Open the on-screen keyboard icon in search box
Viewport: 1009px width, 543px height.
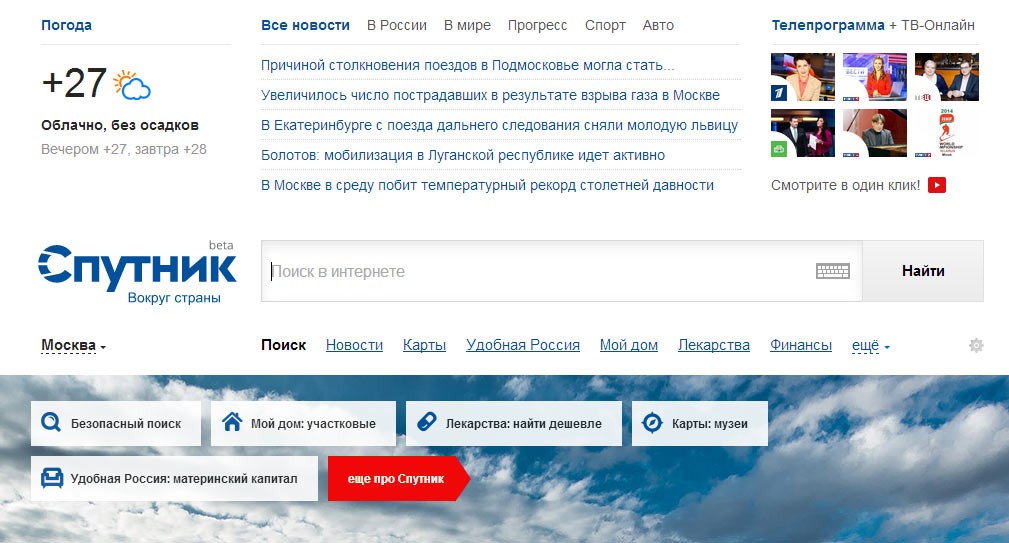tap(833, 271)
